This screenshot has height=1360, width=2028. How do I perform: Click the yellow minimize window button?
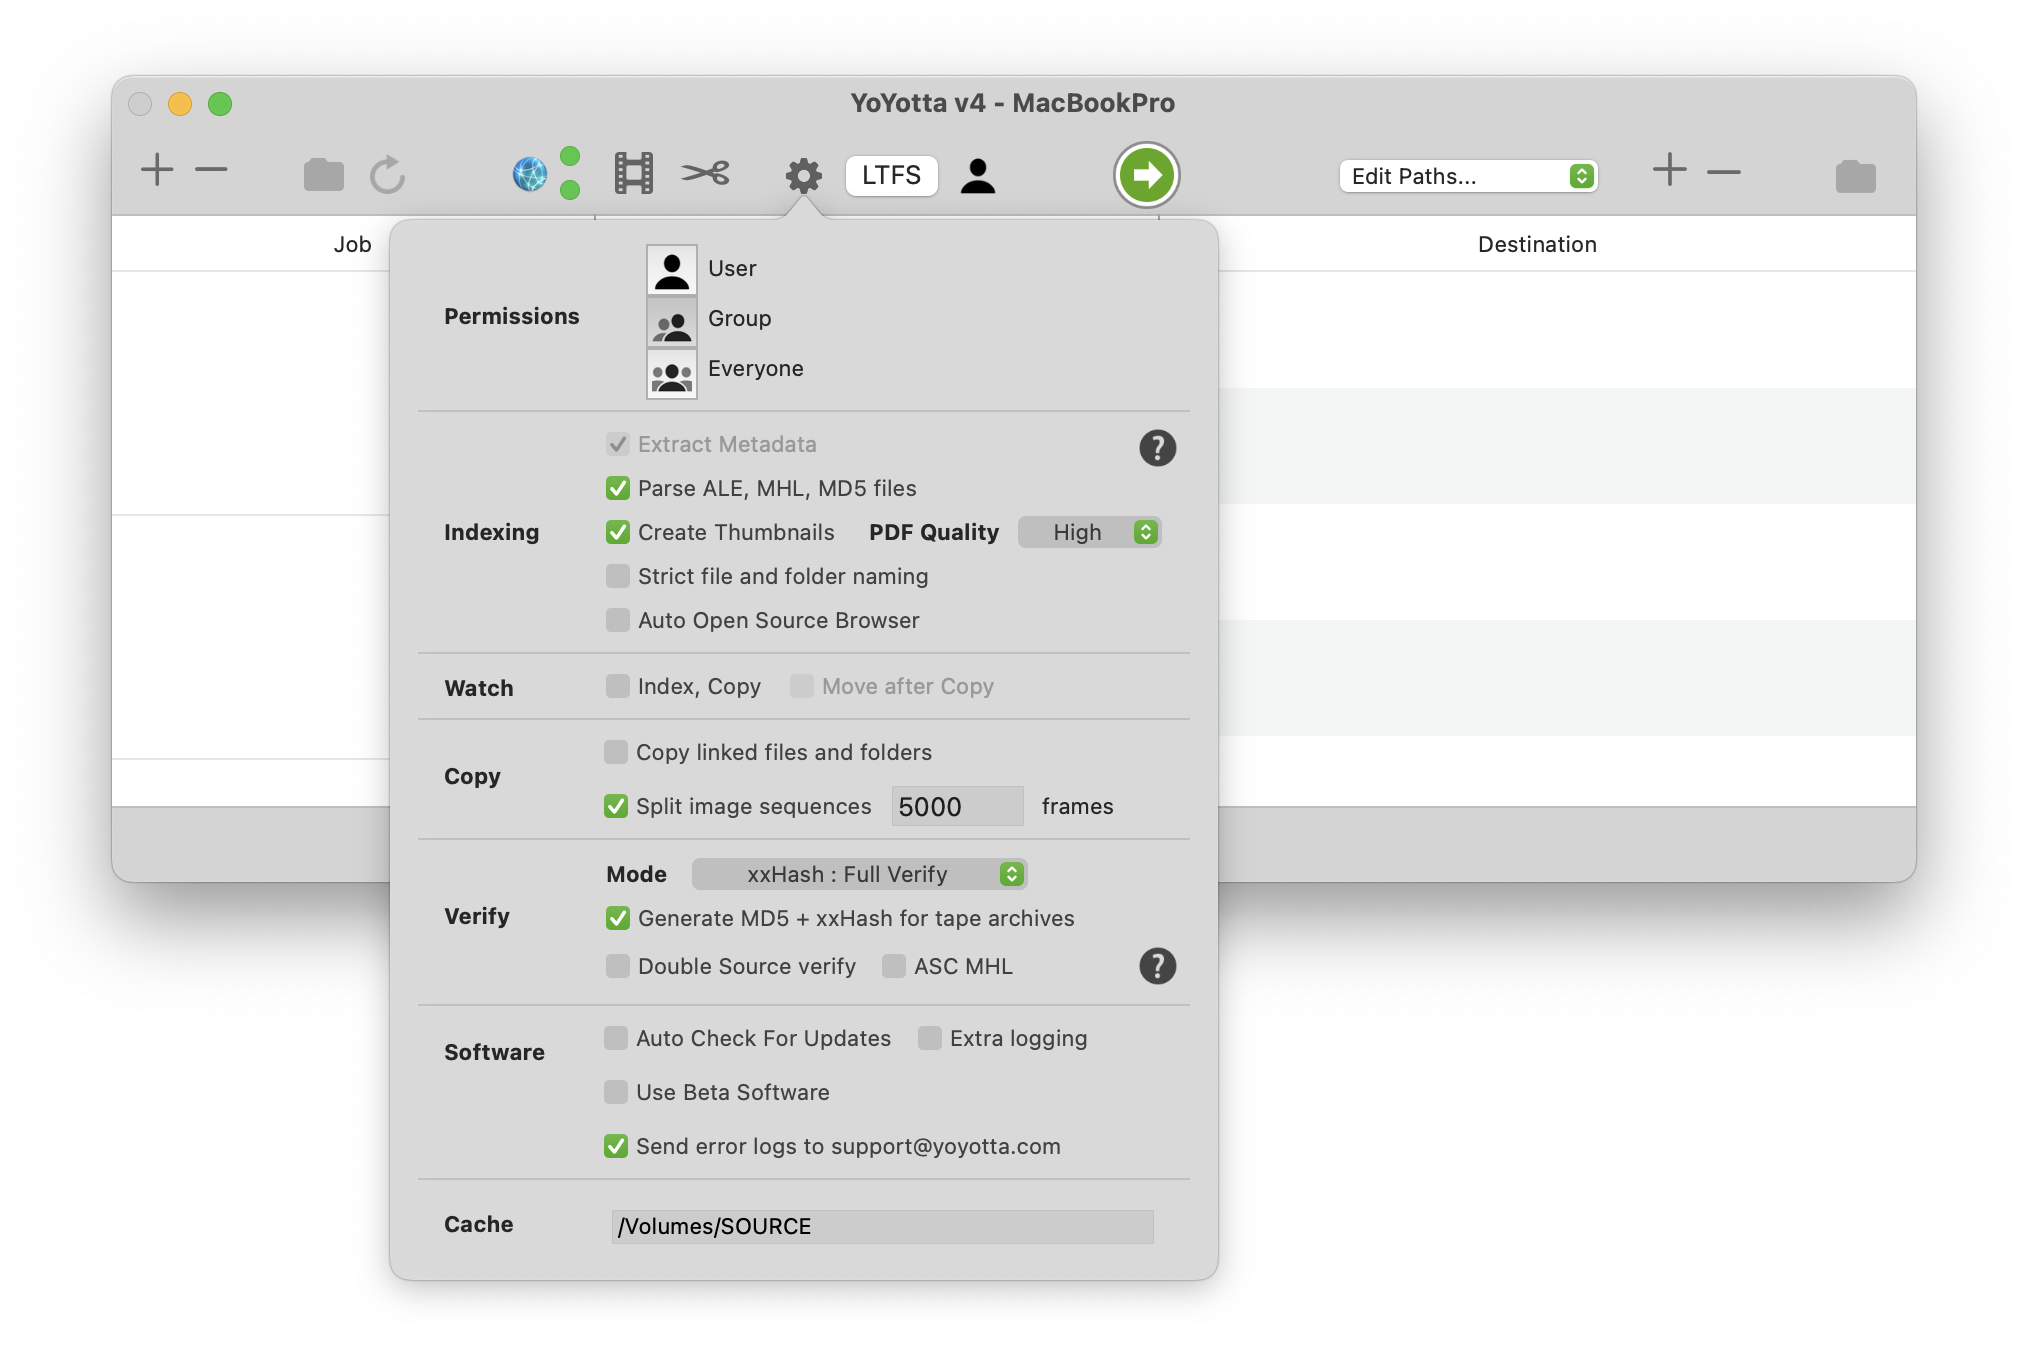point(180,104)
